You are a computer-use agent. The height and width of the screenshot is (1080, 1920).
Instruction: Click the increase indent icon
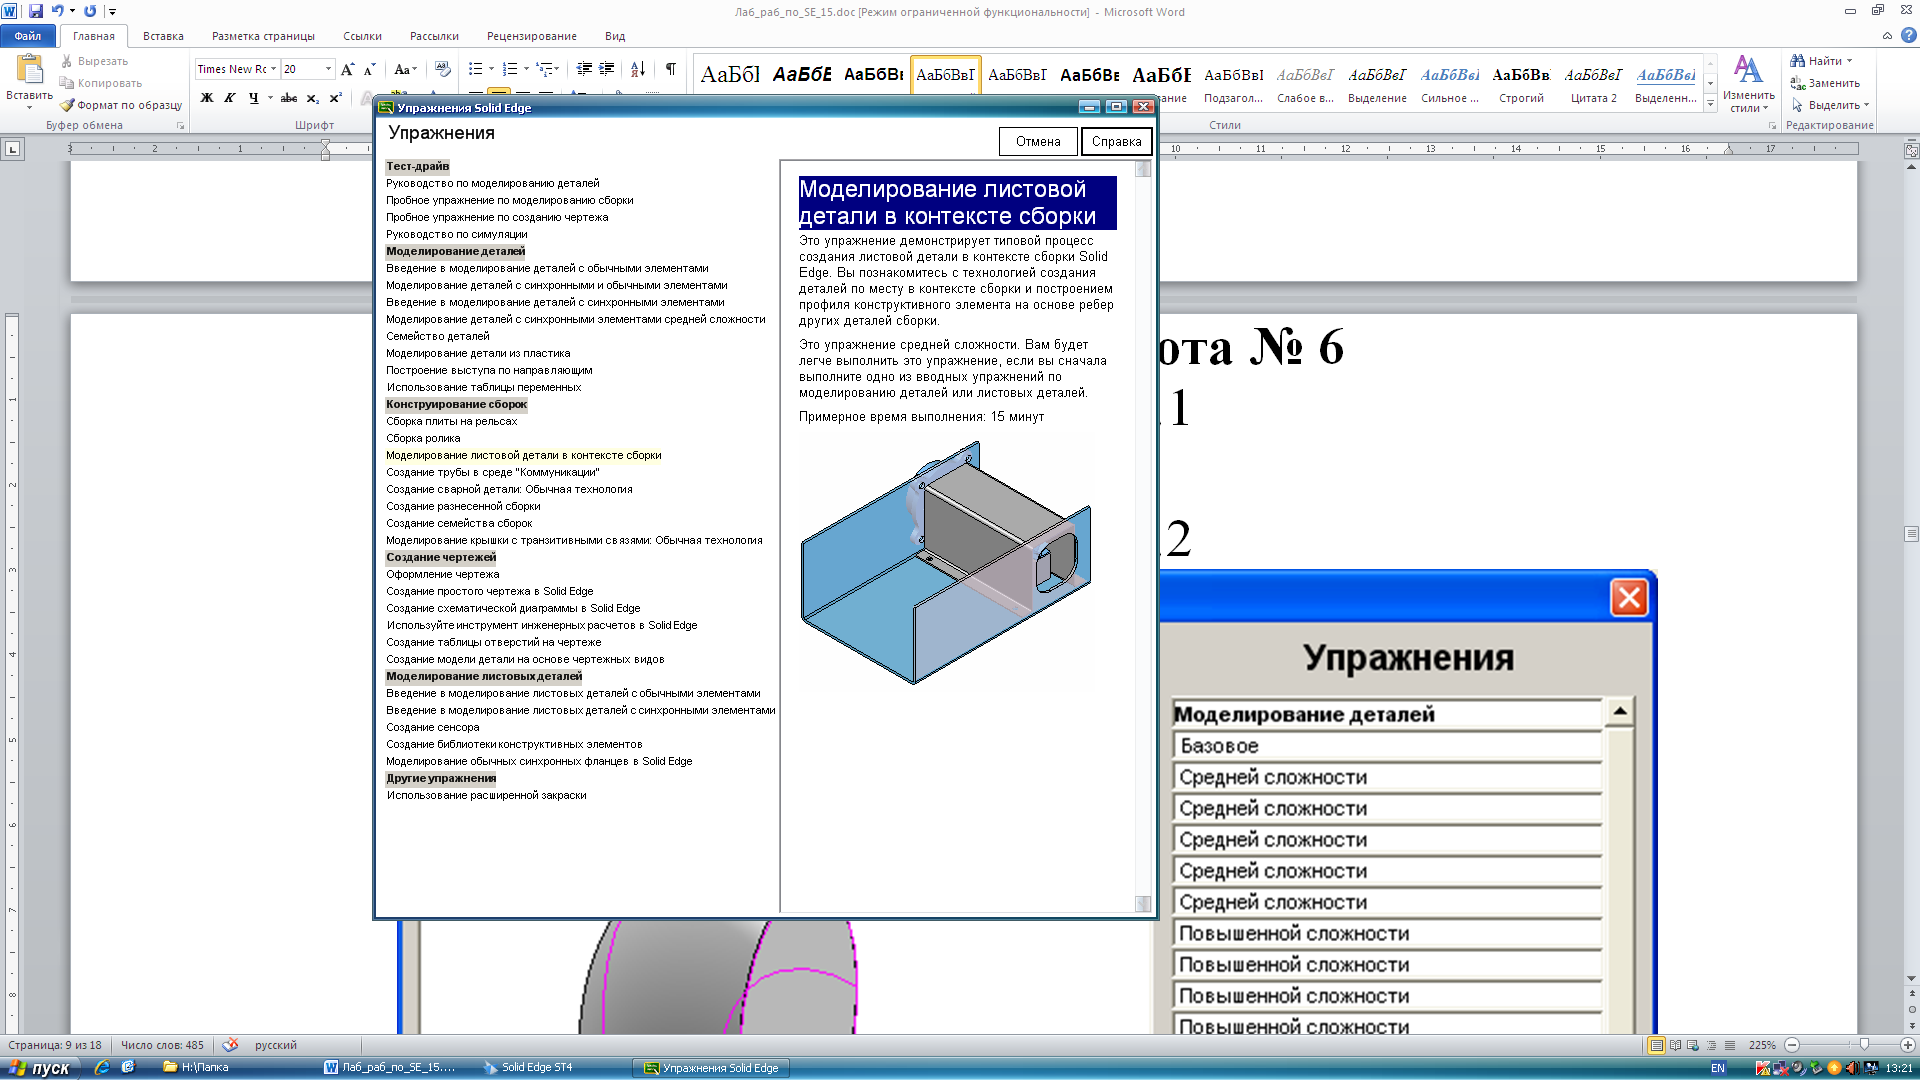607,69
